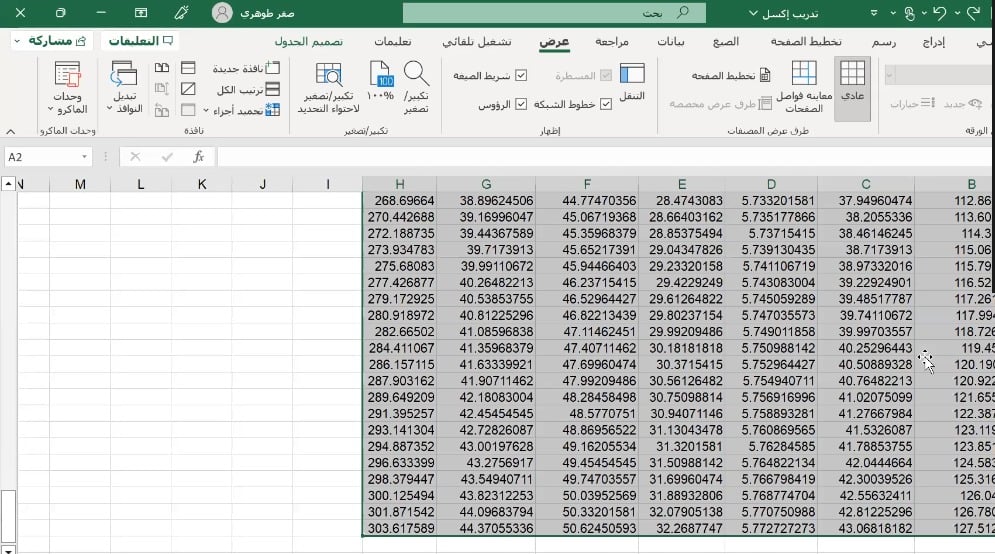This screenshot has height=554, width=995.
Task: Click the Share (مشاركة) button
Action: click(x=50, y=41)
